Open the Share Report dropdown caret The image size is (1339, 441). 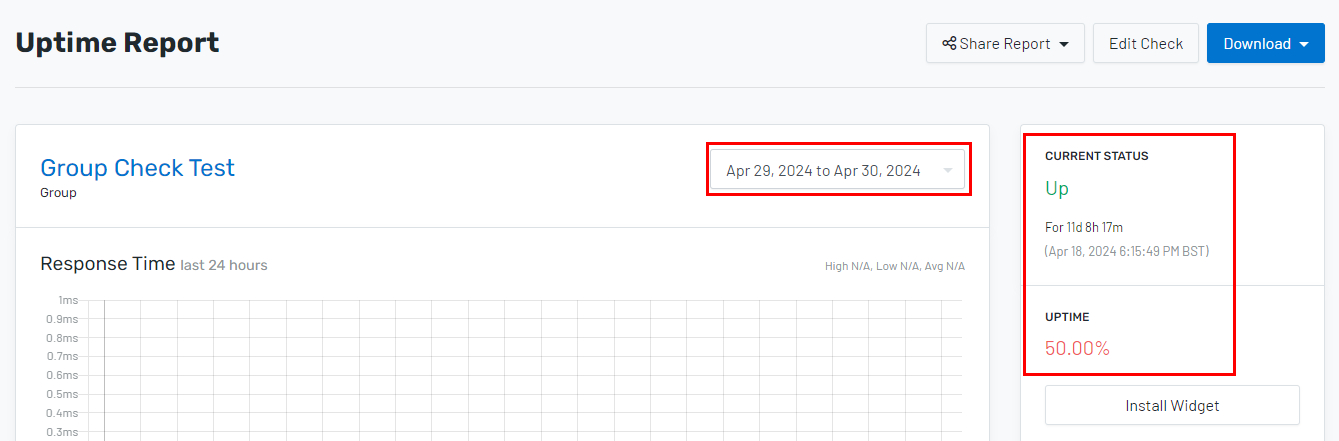pos(1064,45)
